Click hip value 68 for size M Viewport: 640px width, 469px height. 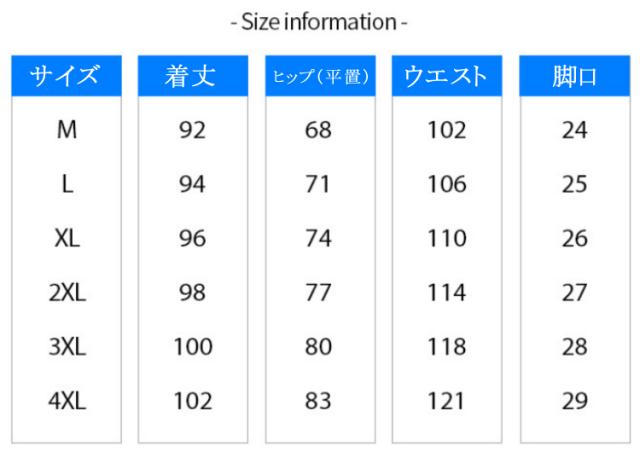319,130
